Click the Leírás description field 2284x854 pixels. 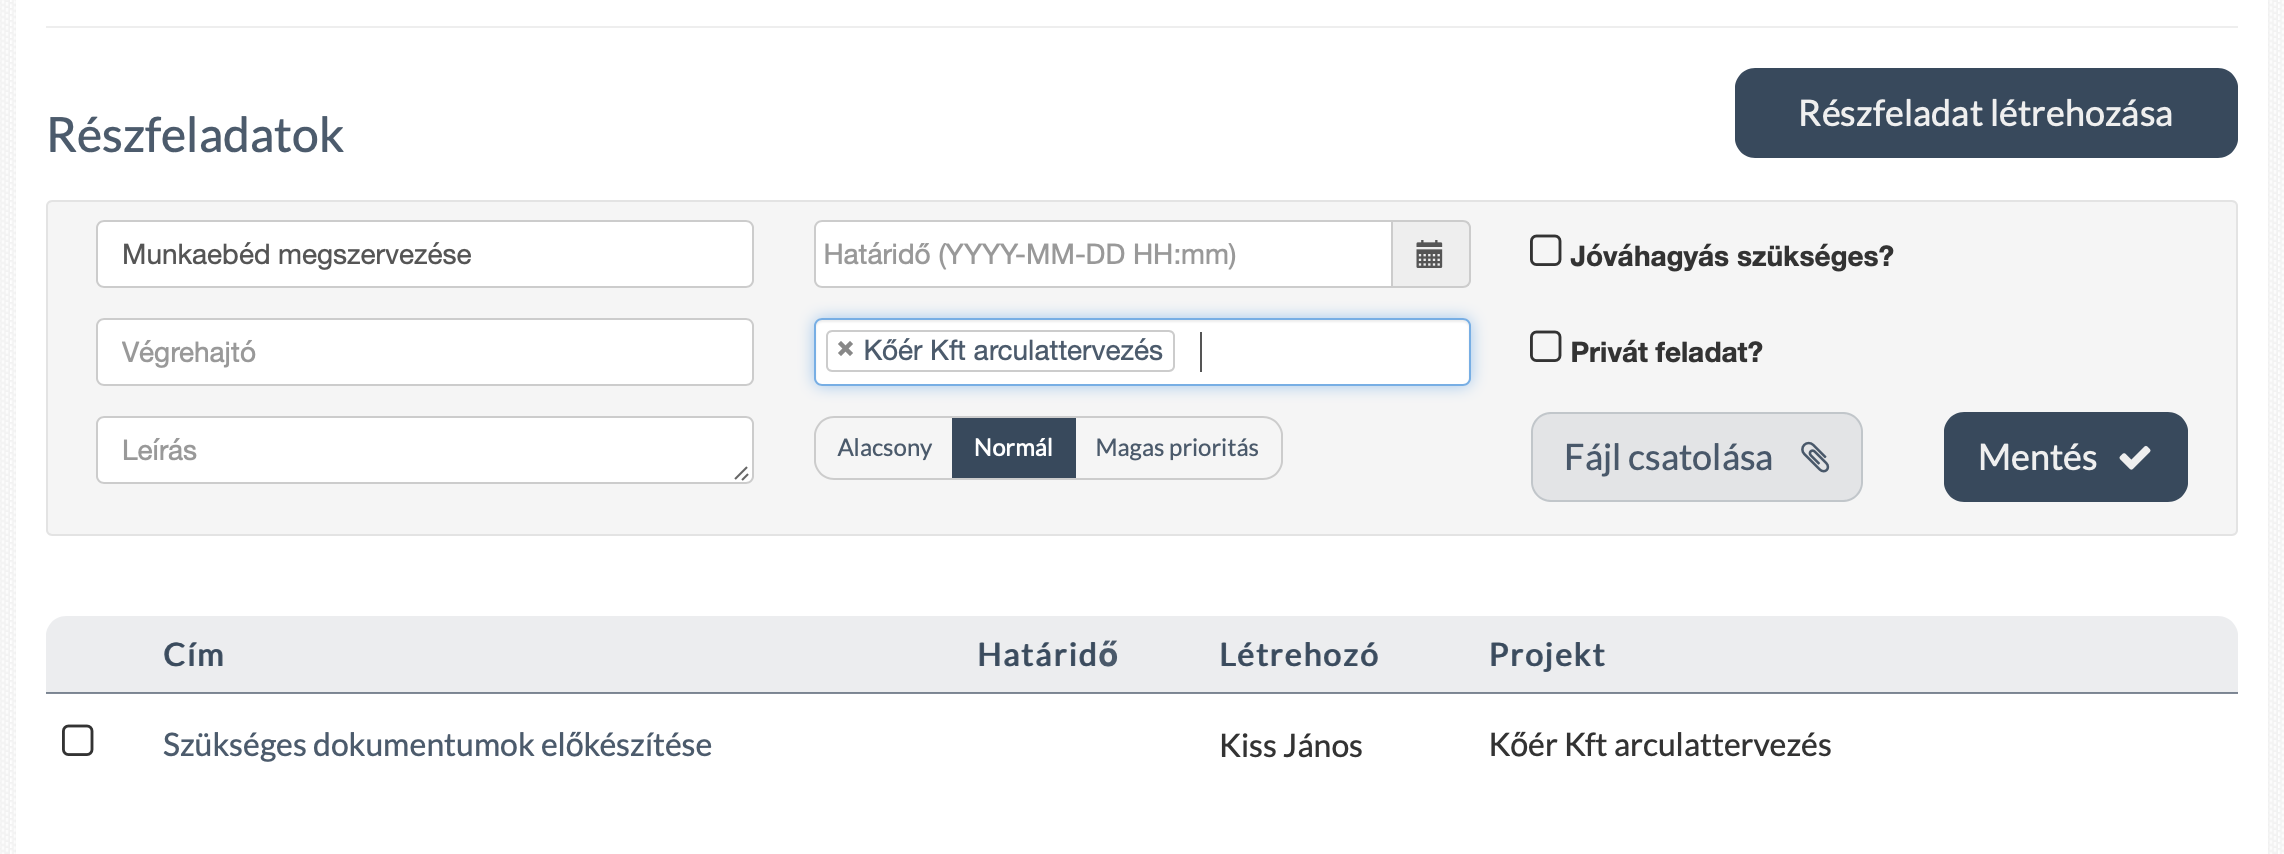pos(424,450)
